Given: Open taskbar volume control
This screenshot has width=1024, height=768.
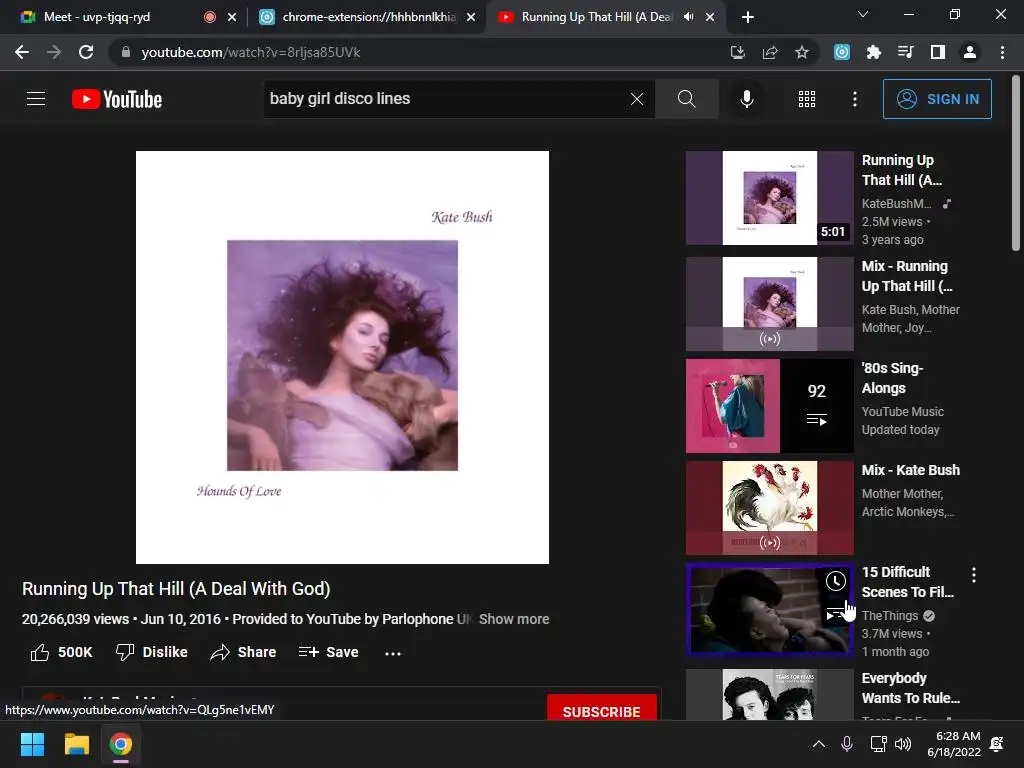Looking at the screenshot, I should 903,744.
